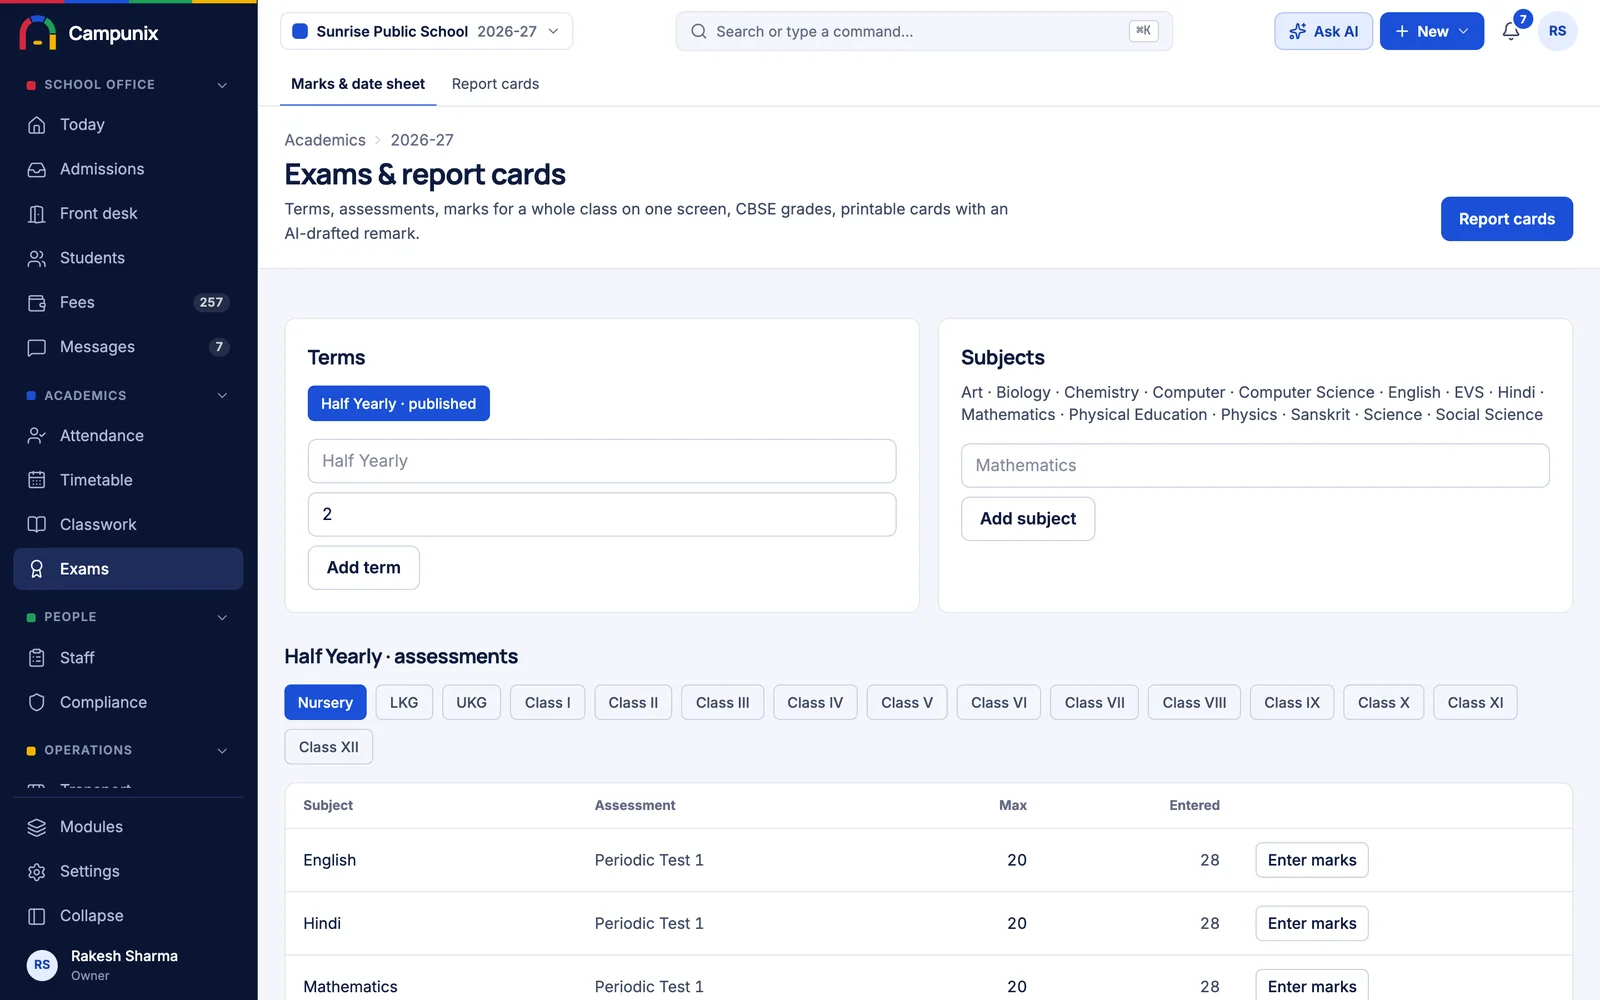1600x1000 pixels.
Task: Click the Add subject button
Action: (x=1028, y=519)
